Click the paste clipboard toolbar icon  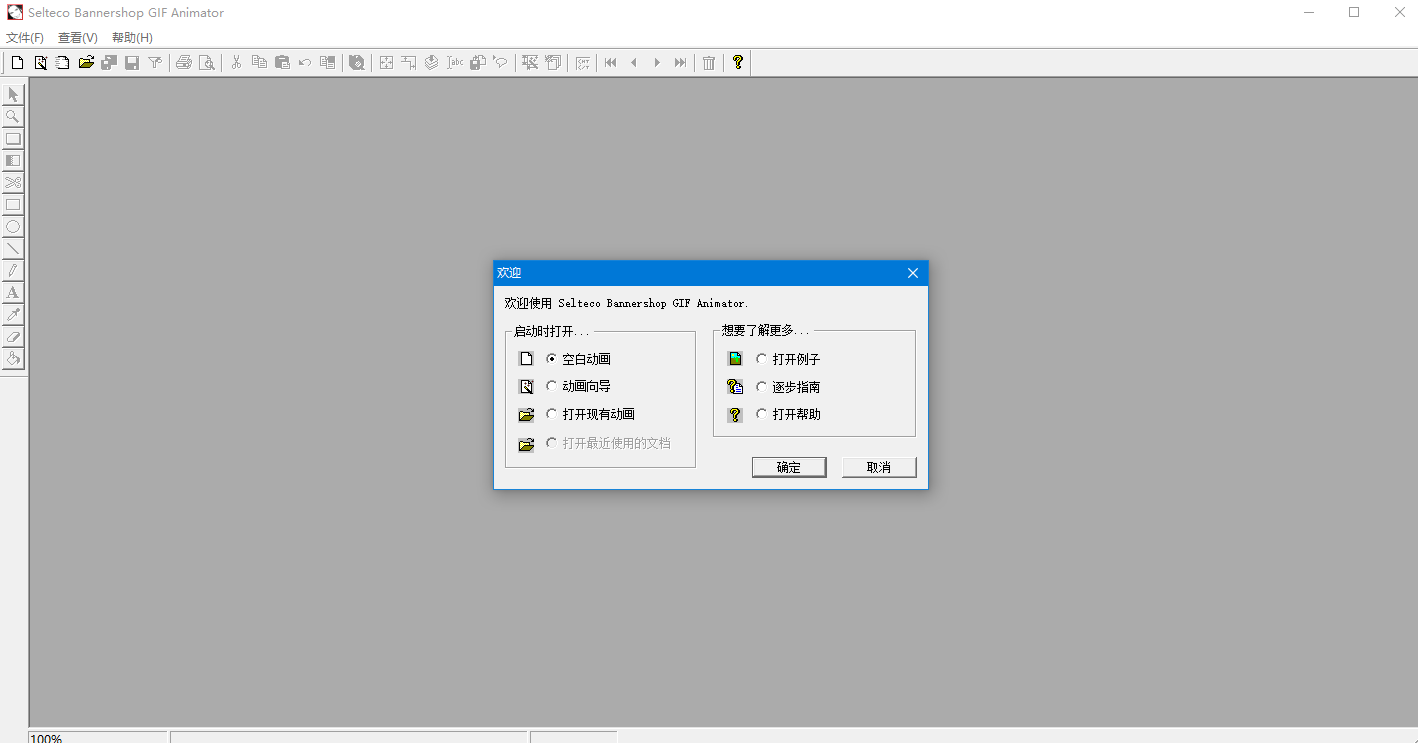282,63
